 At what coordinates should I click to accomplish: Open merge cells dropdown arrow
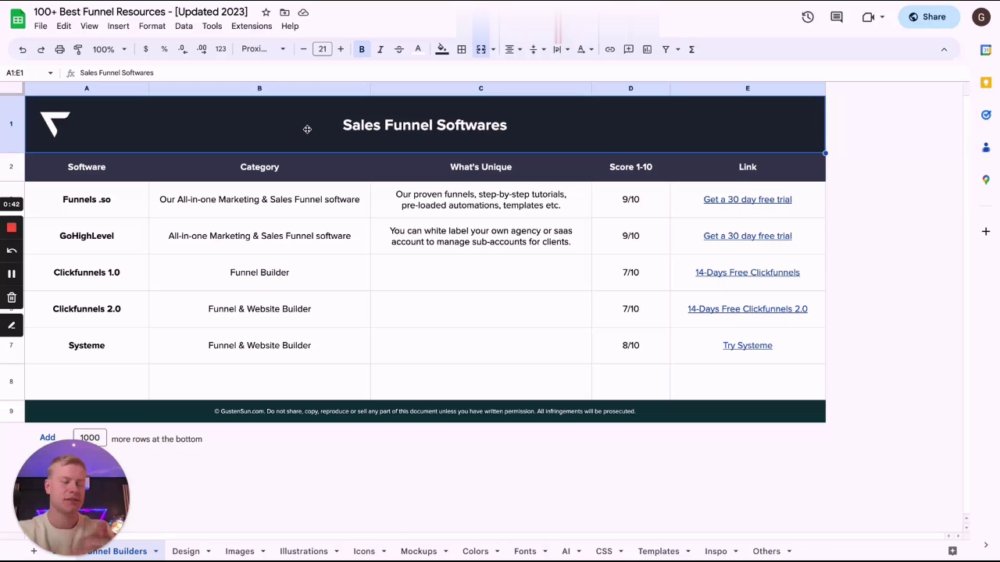click(493, 49)
